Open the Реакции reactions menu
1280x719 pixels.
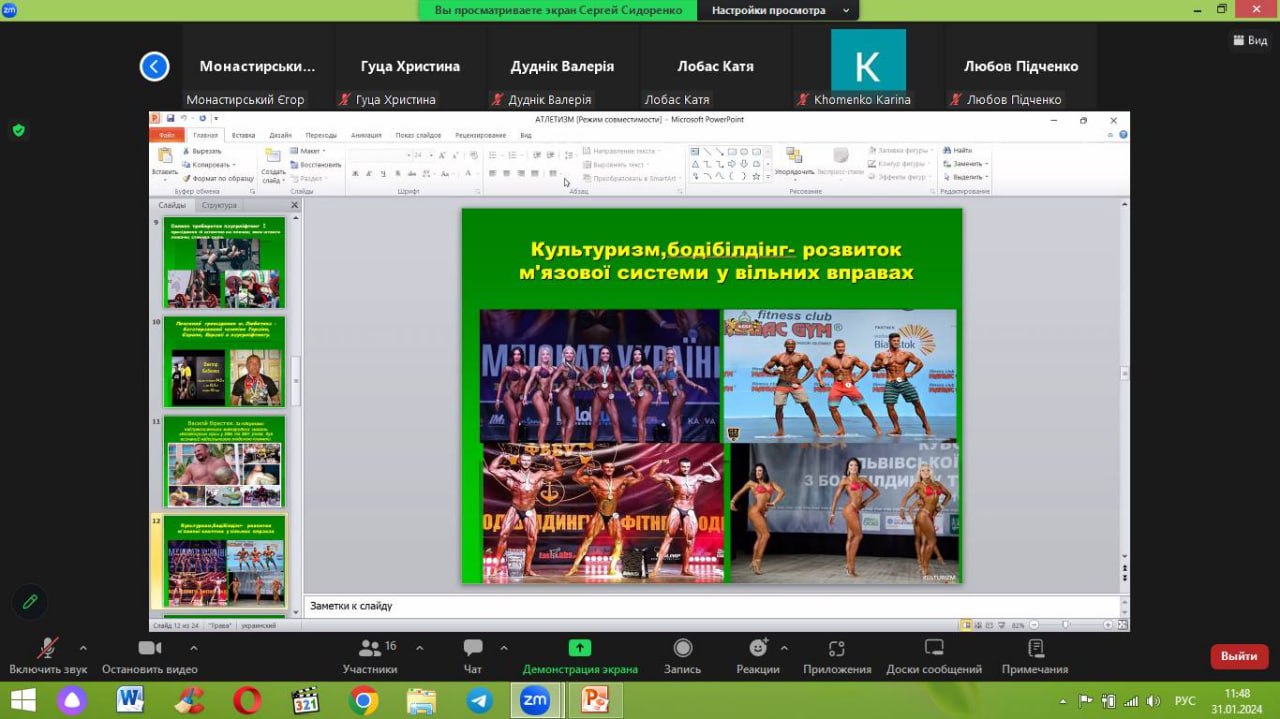758,656
